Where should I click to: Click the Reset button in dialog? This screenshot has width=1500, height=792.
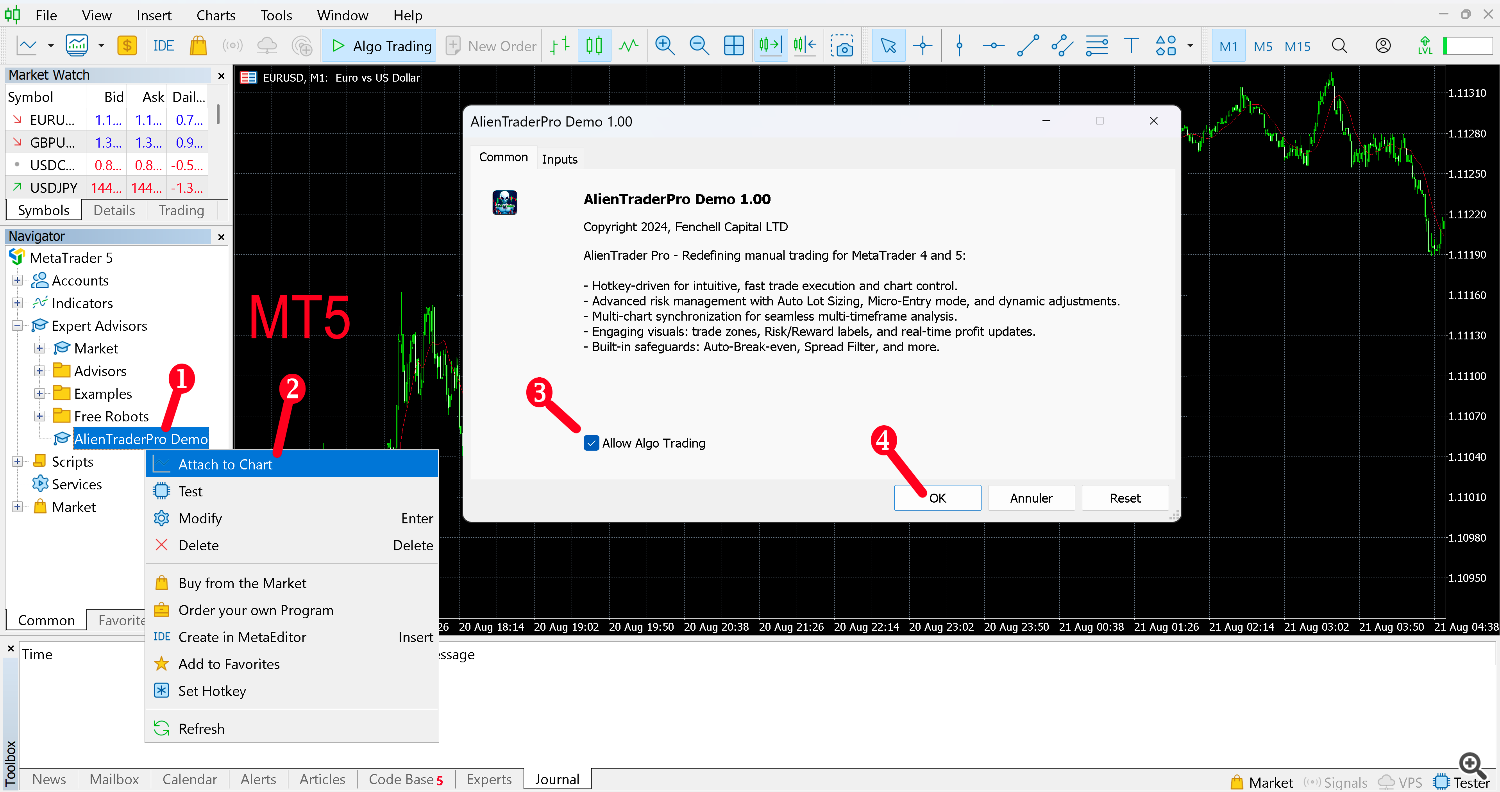point(1125,498)
